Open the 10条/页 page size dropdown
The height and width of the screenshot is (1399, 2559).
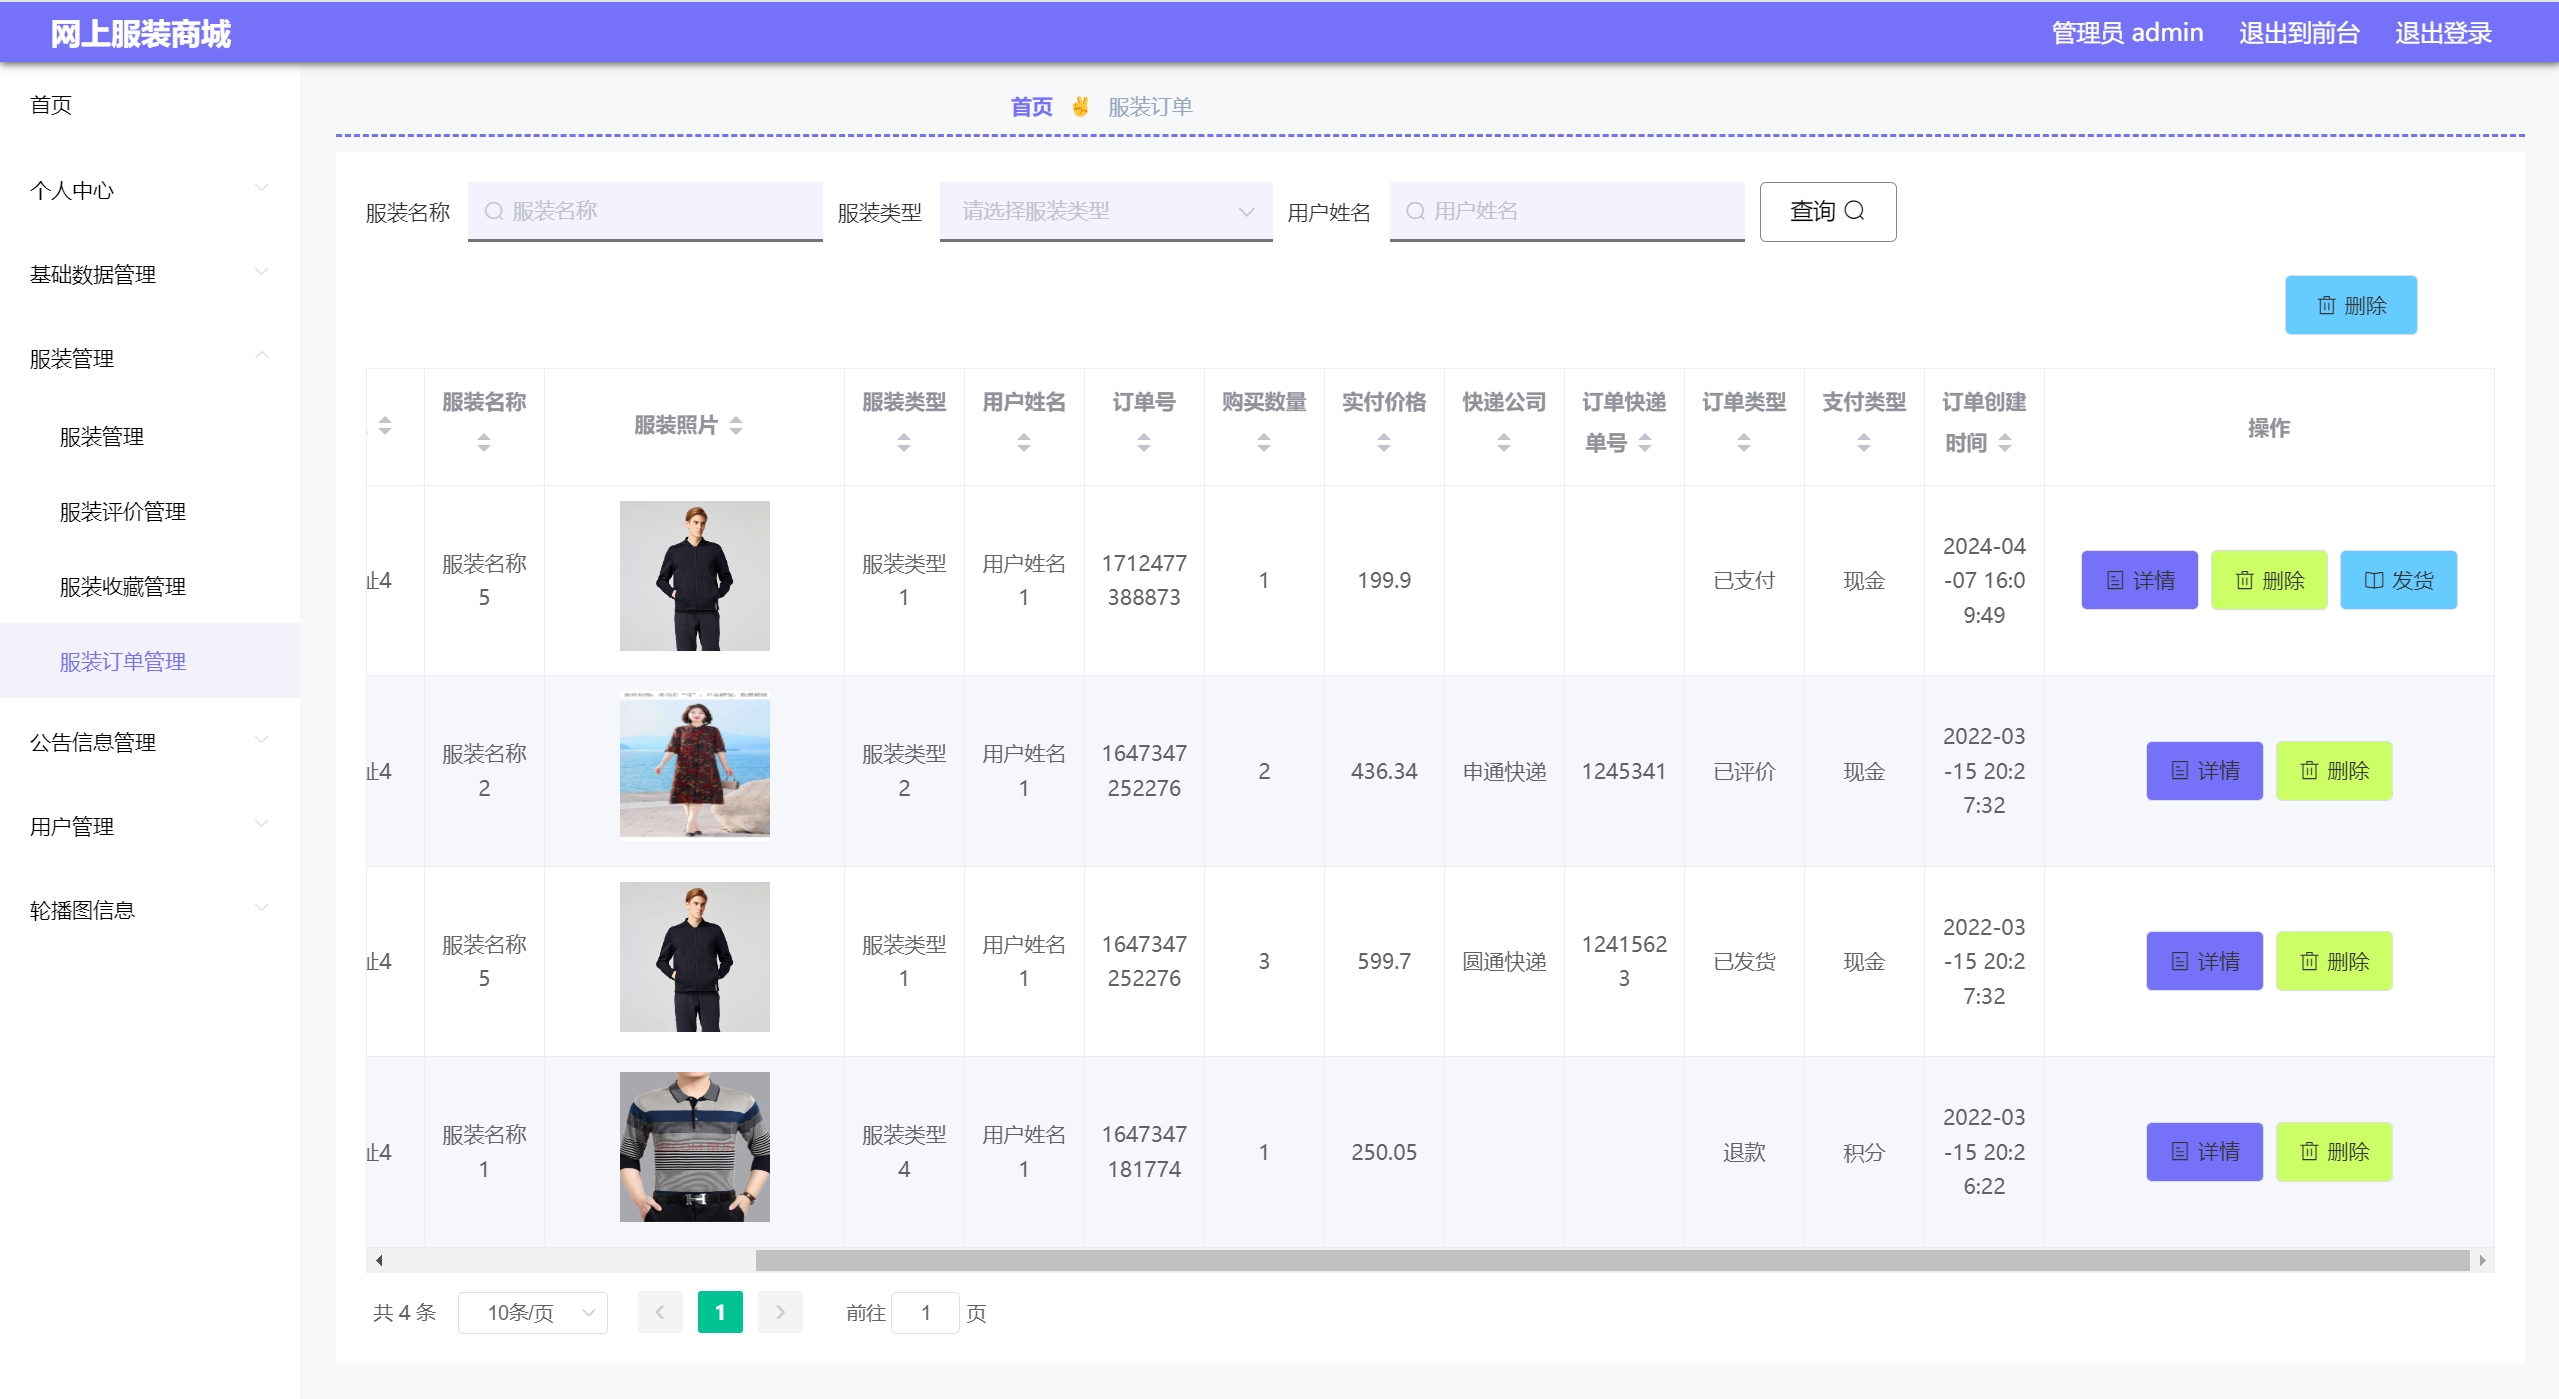[532, 1313]
